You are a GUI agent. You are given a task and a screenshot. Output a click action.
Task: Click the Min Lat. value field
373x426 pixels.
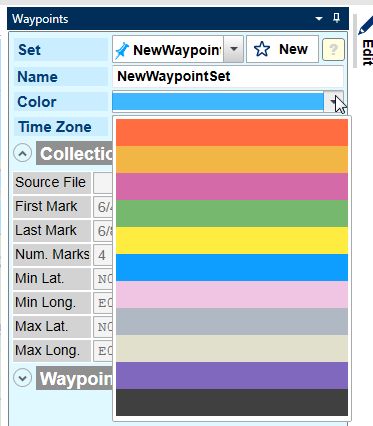[103, 279]
